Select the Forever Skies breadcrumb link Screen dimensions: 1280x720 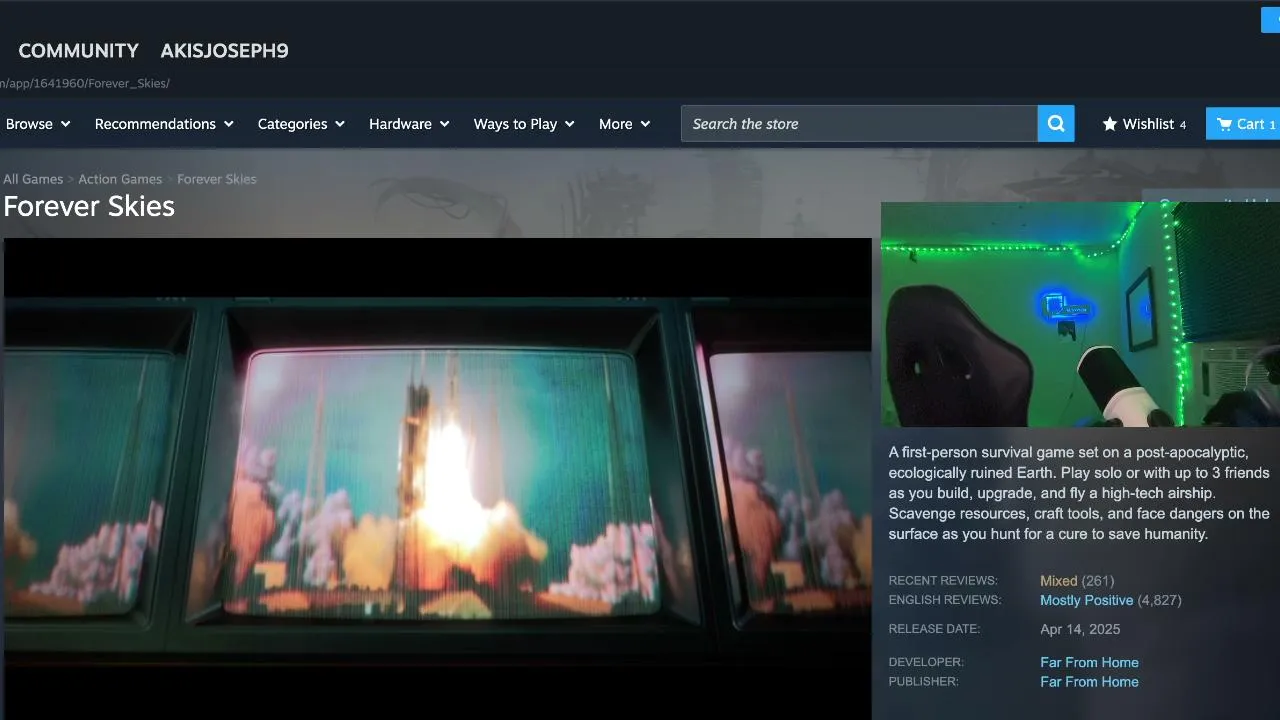click(217, 179)
